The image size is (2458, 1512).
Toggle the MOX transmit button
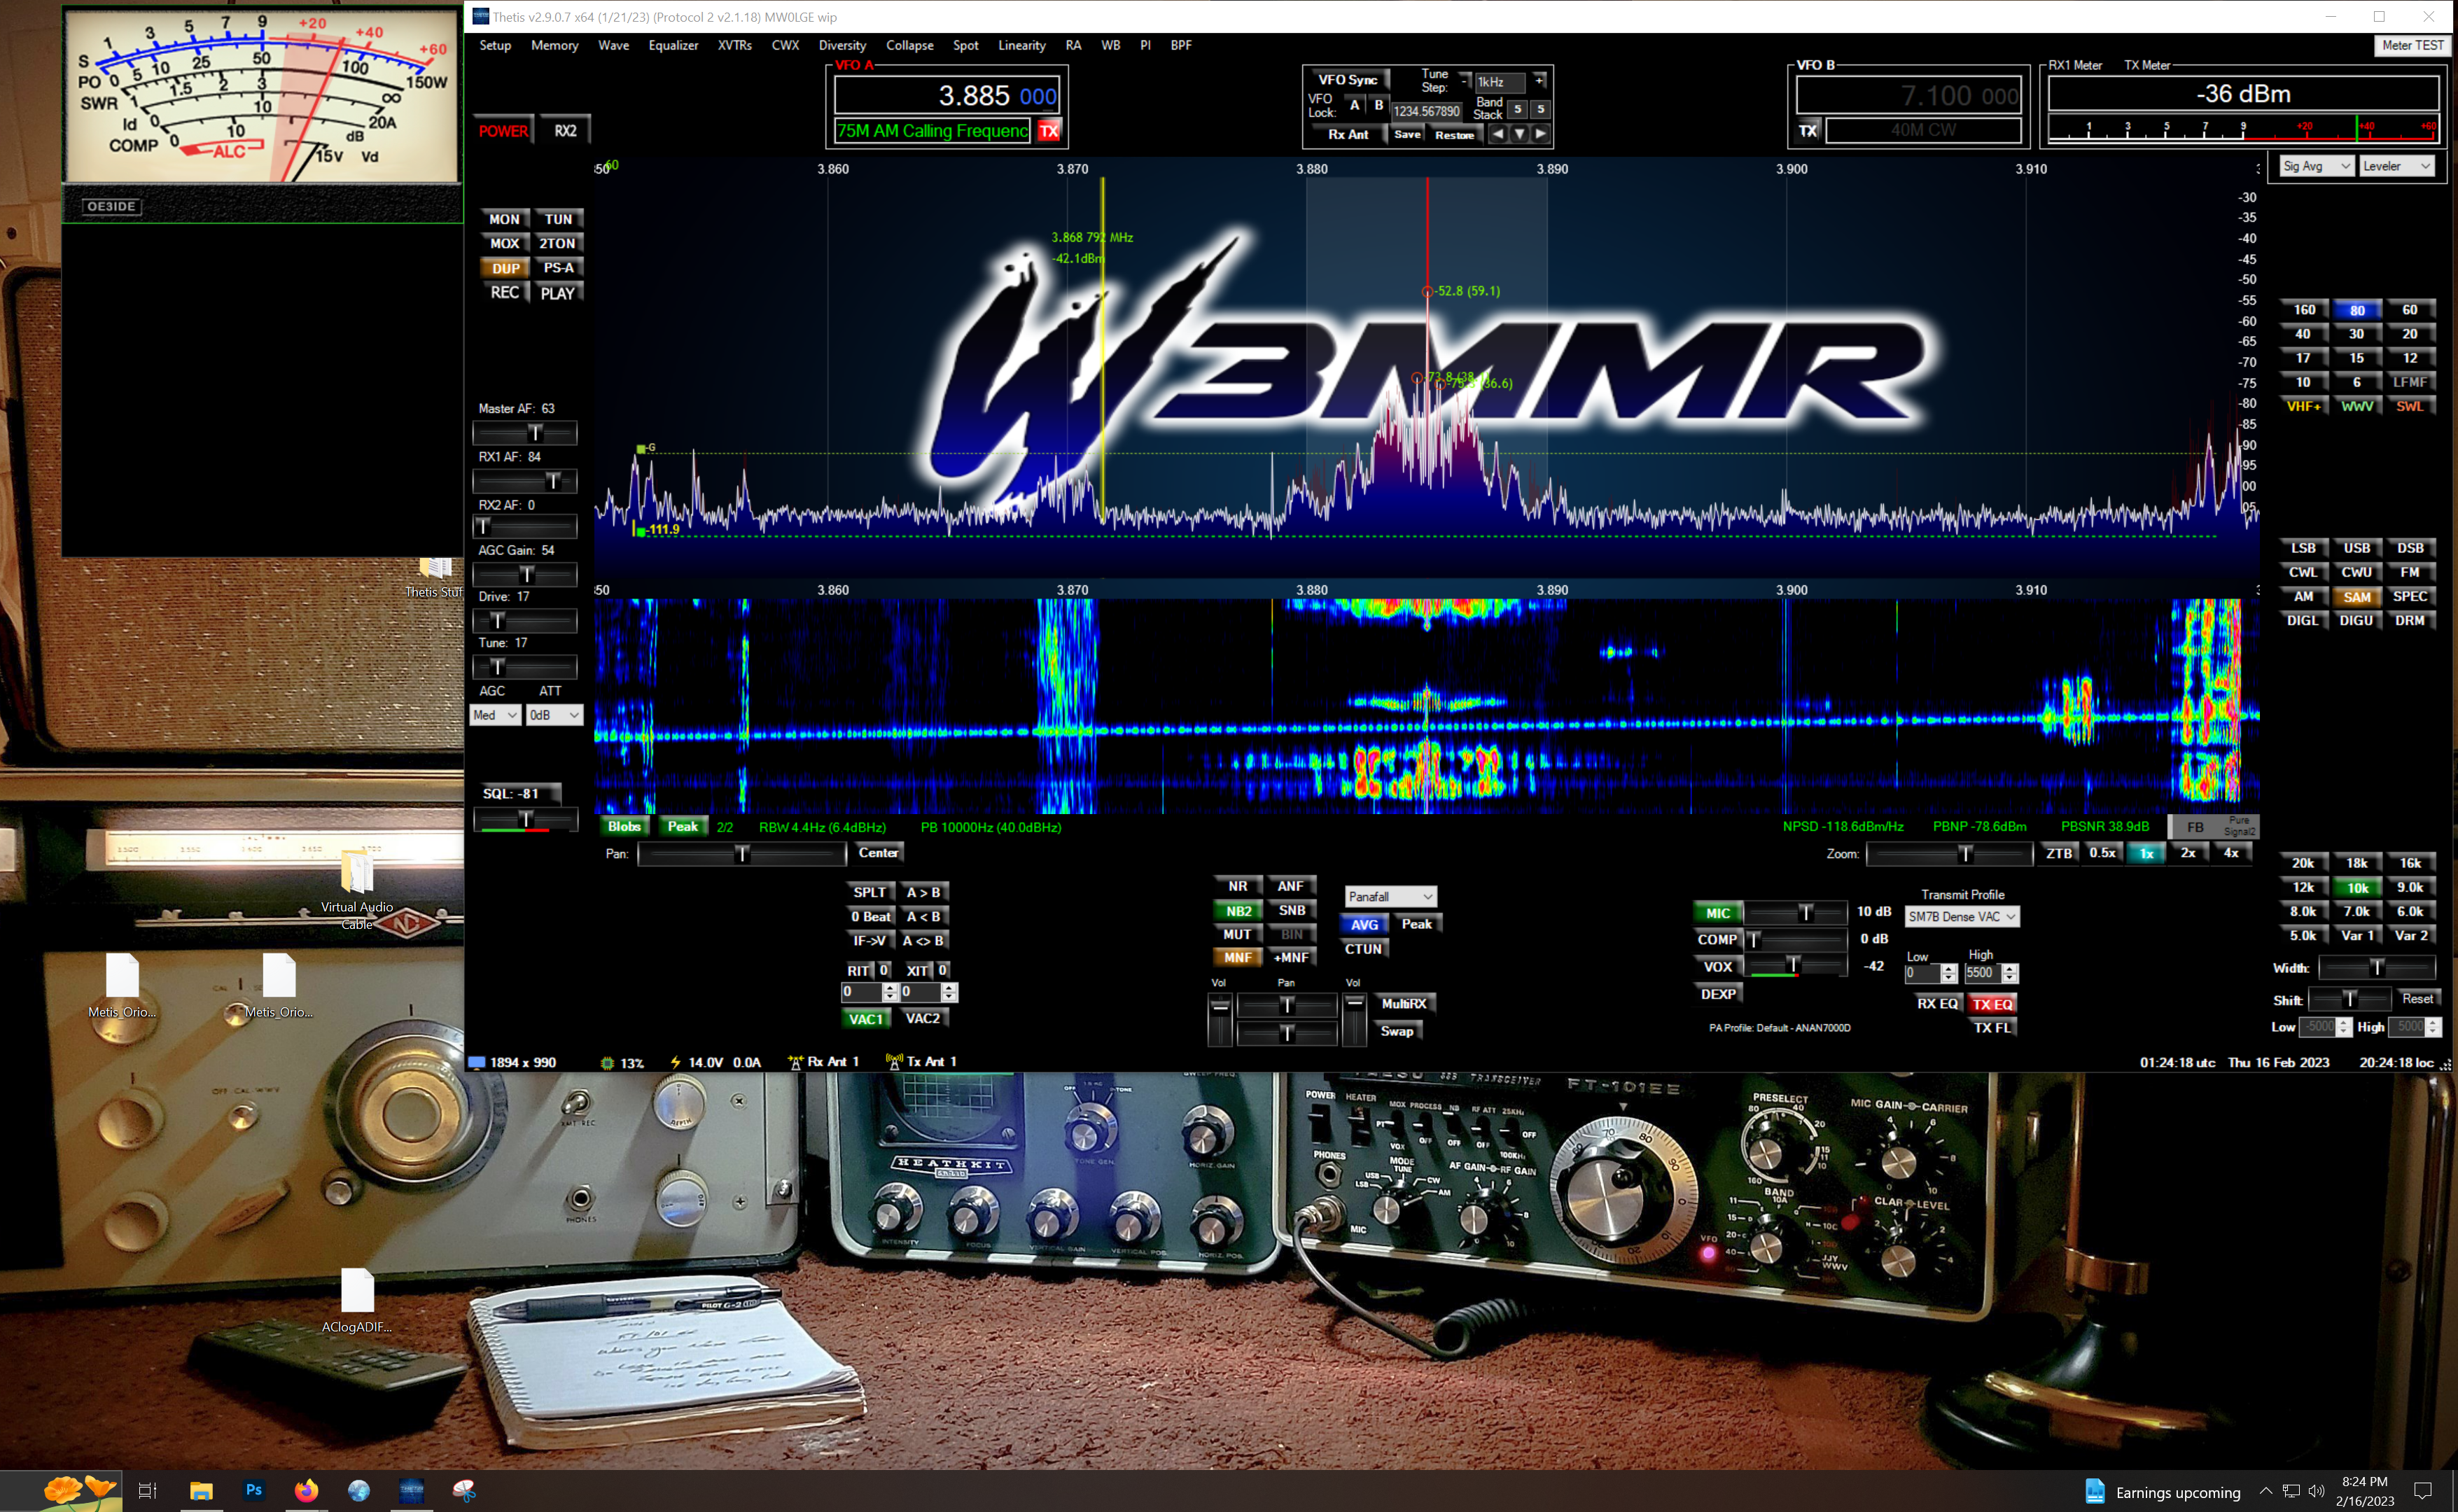click(x=504, y=243)
